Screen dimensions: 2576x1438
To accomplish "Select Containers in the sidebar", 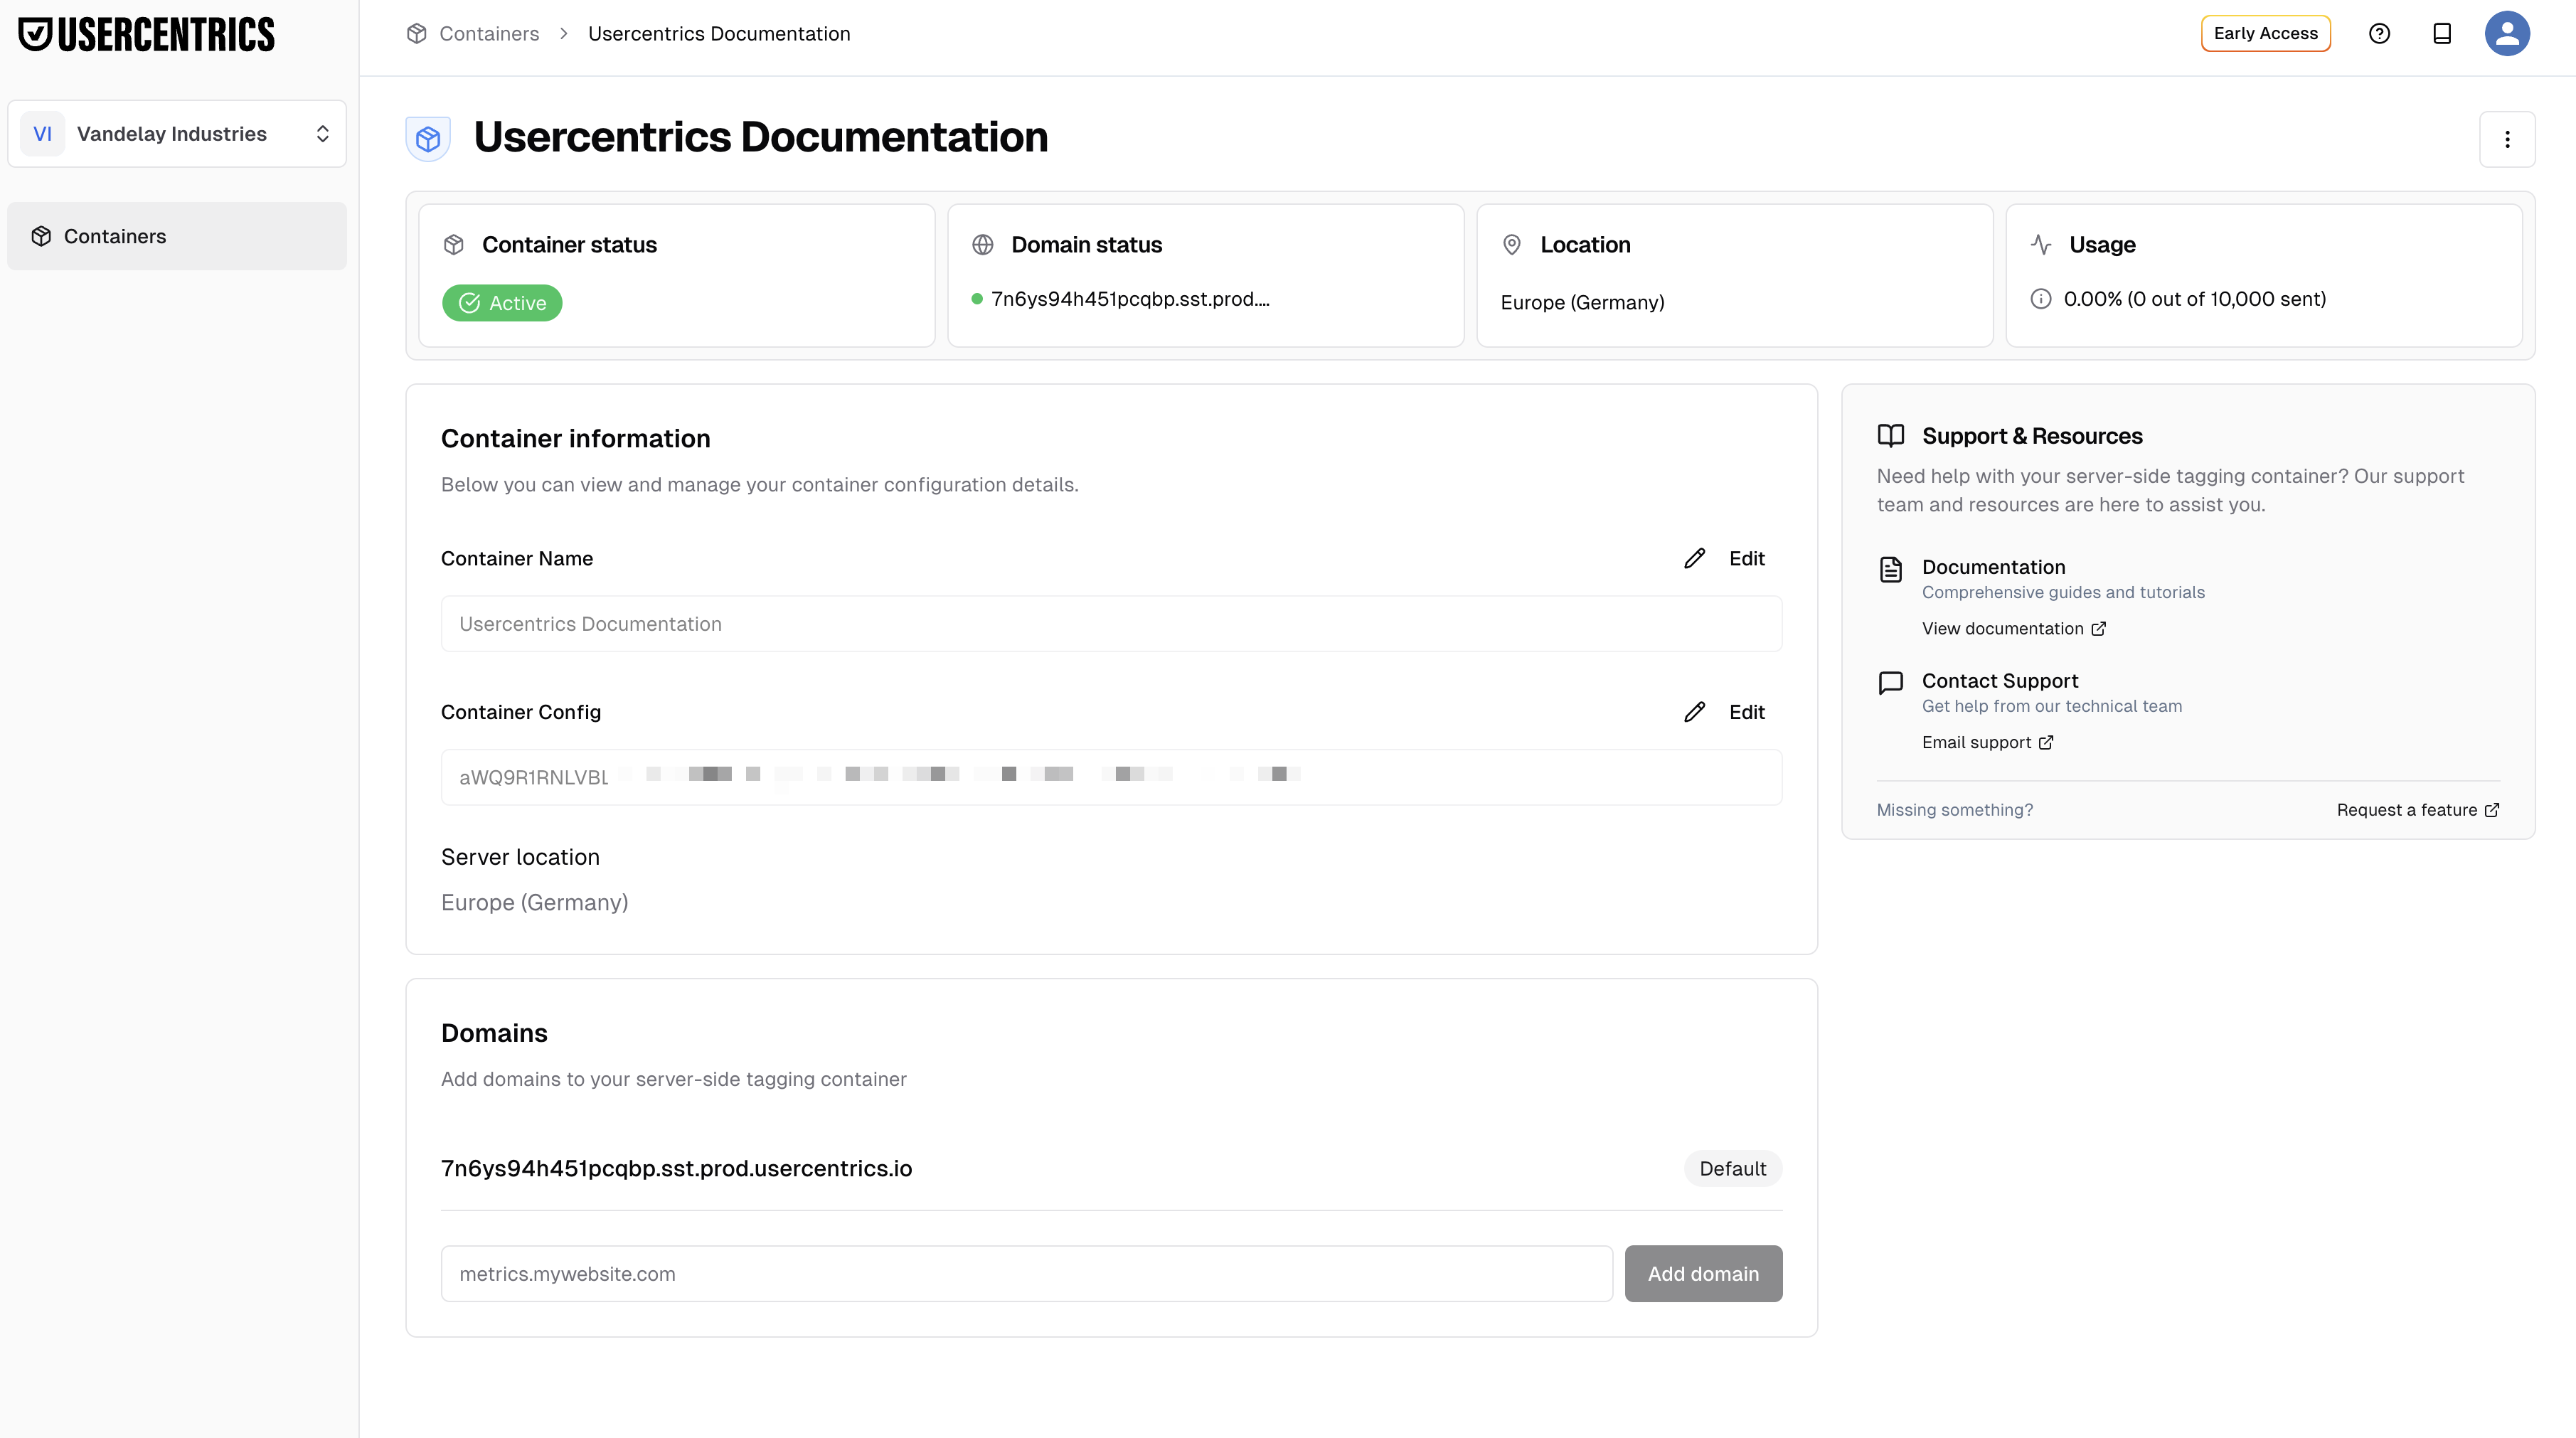I will coord(177,236).
